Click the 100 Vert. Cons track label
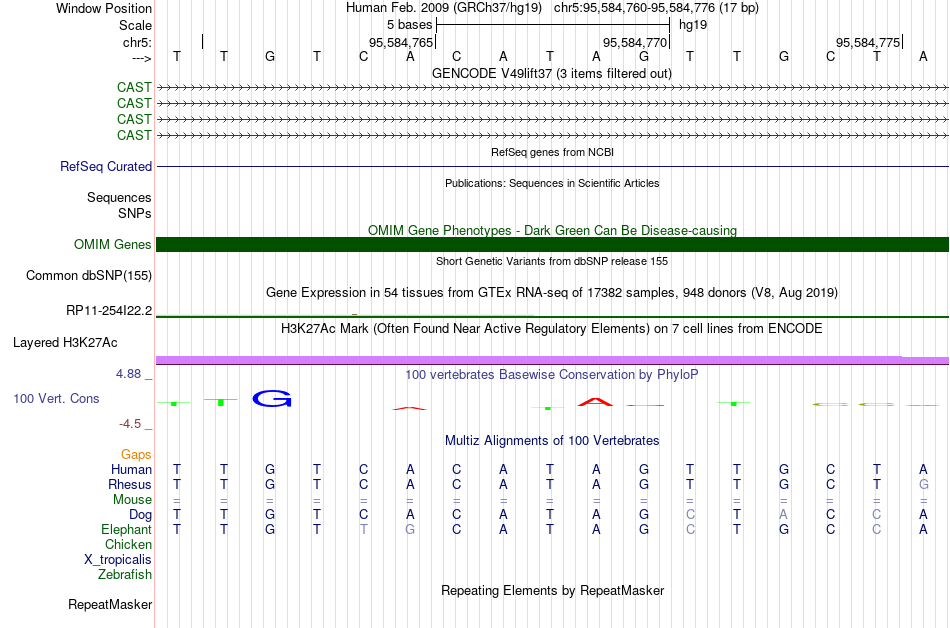This screenshot has width=950, height=628. coord(56,398)
